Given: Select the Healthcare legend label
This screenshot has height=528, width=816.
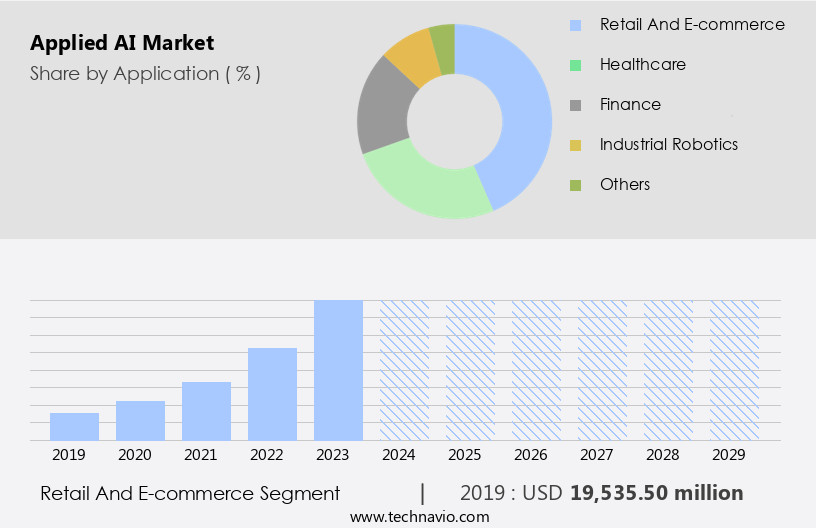Looking at the screenshot, I should [x=642, y=65].
